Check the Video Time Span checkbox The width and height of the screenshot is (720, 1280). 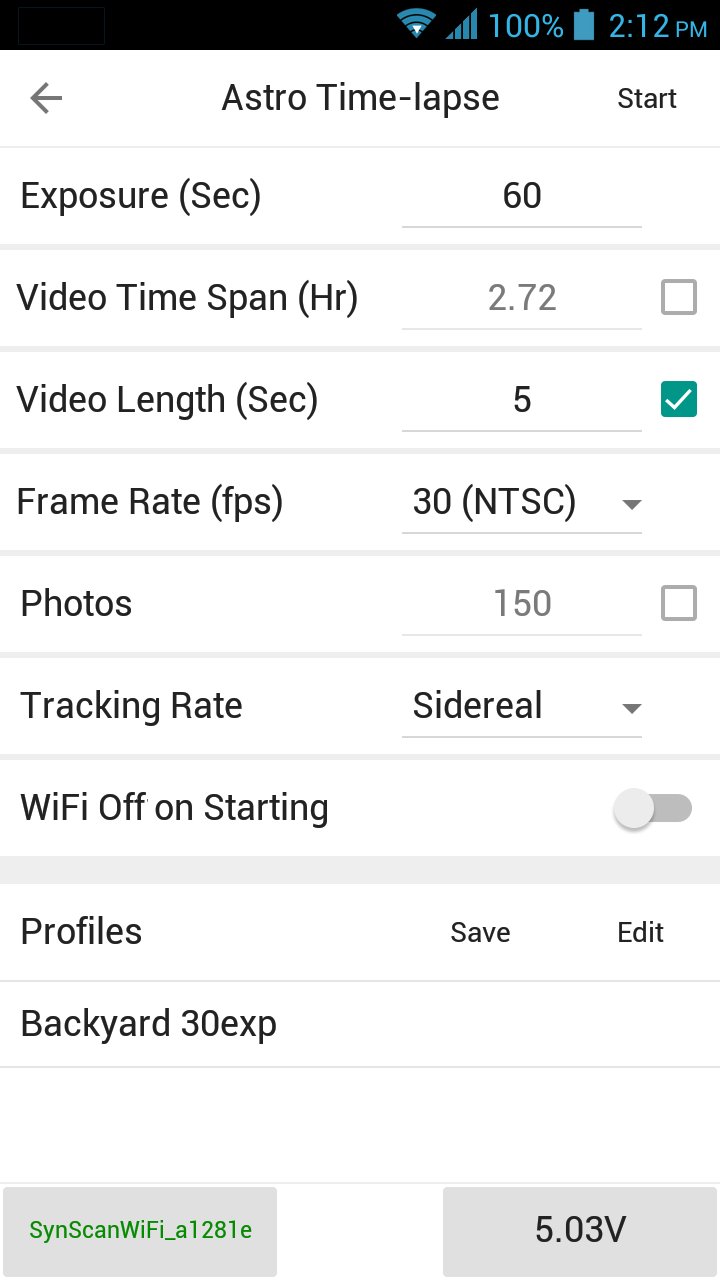pyautogui.click(x=679, y=297)
